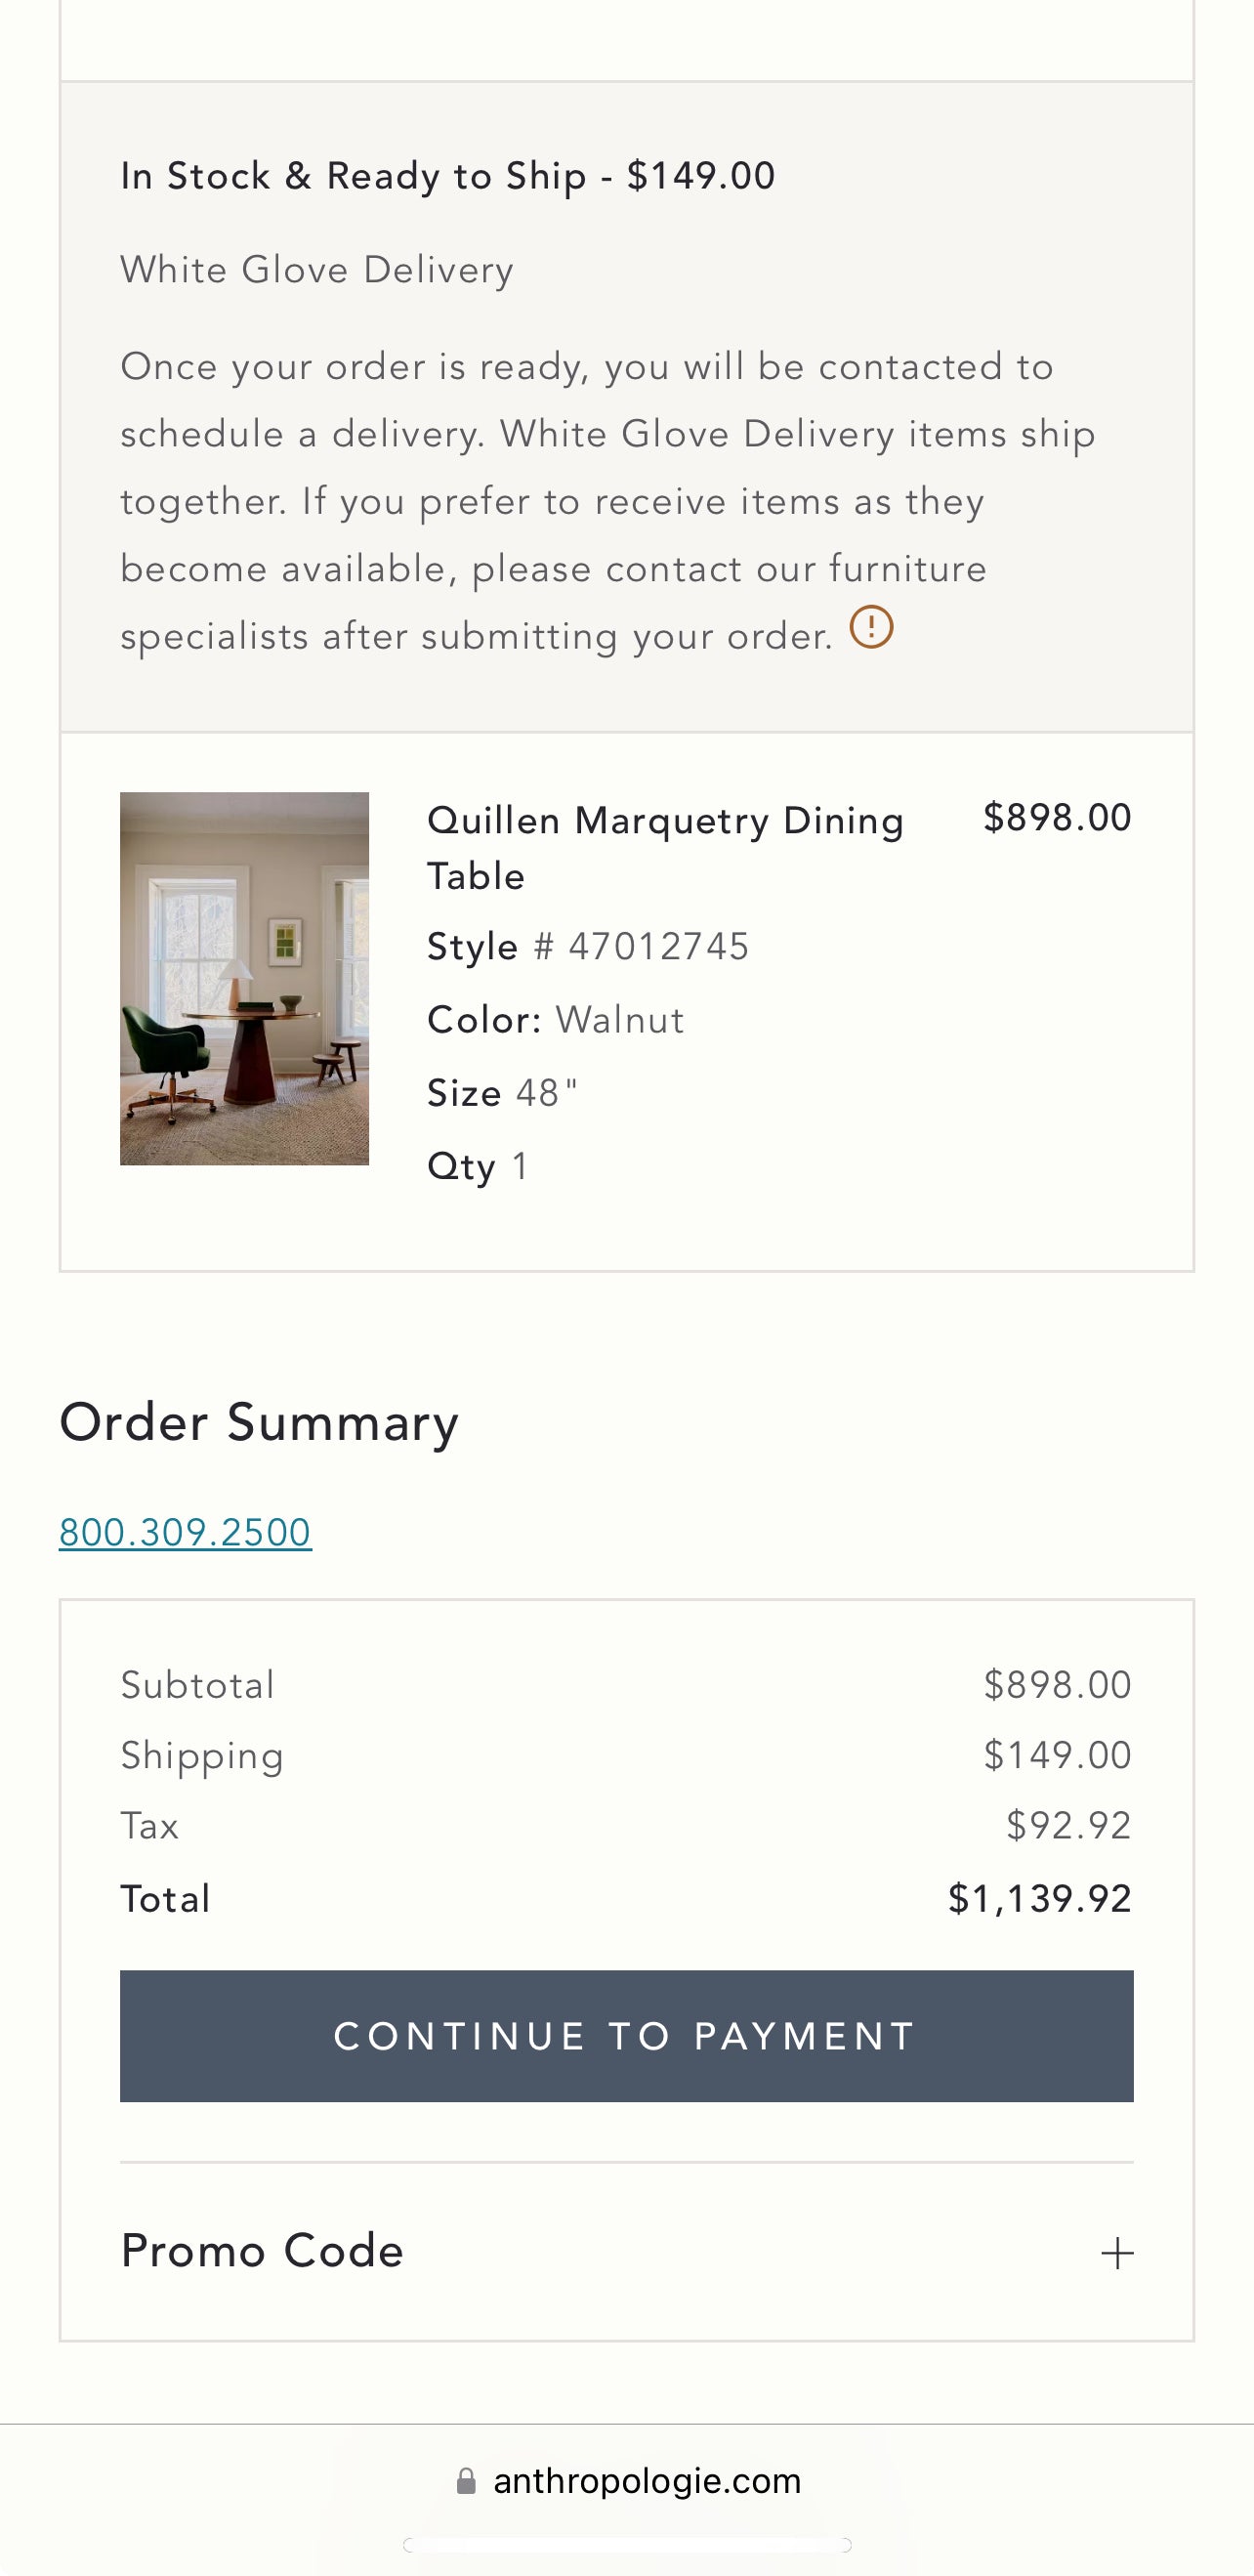The height and width of the screenshot is (2576, 1254).
Task: Click the $898.00 item price beside the title
Action: (x=1057, y=818)
